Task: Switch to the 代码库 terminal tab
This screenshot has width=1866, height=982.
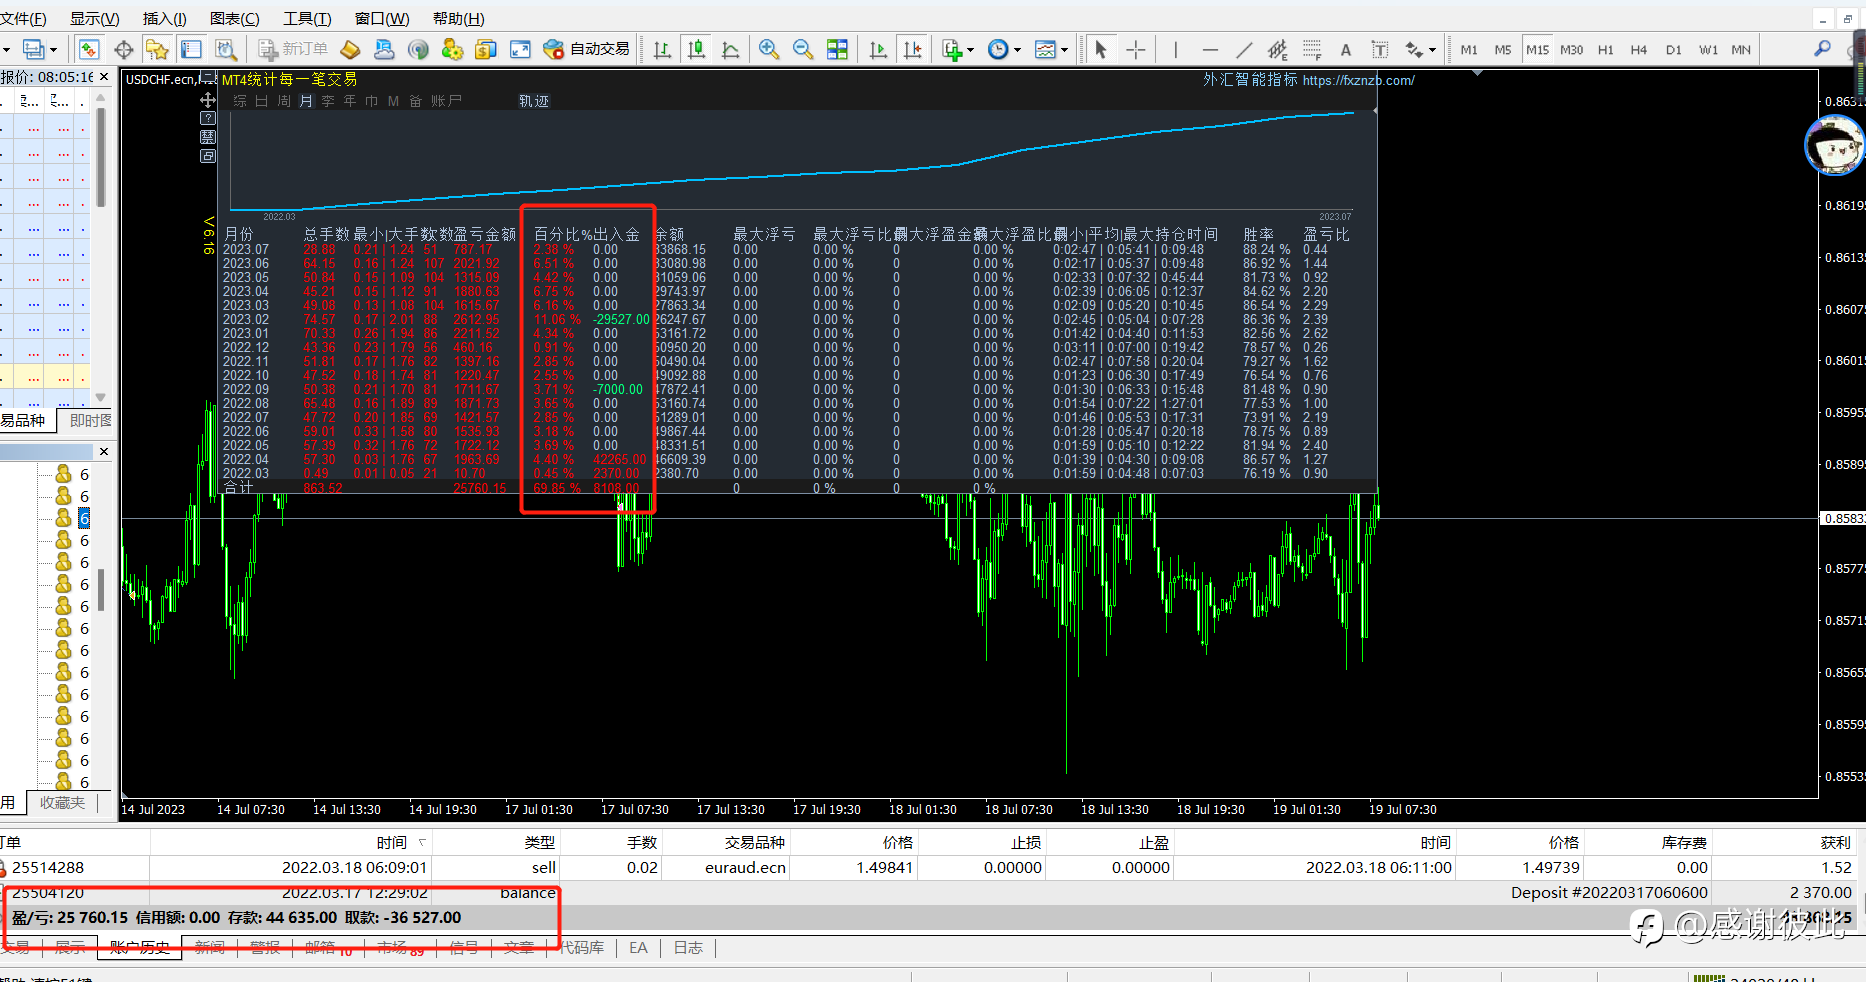Action: [581, 947]
